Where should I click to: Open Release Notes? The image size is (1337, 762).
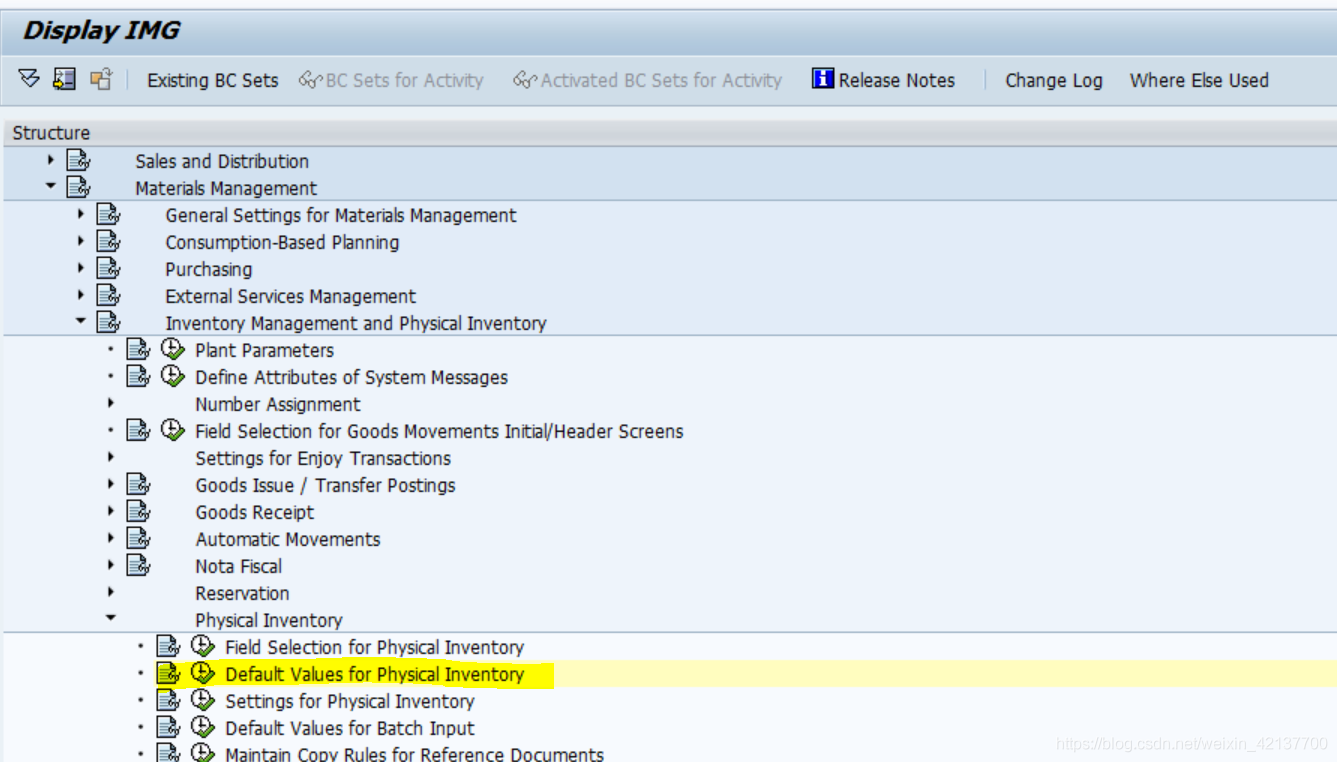pyautogui.click(x=883, y=80)
